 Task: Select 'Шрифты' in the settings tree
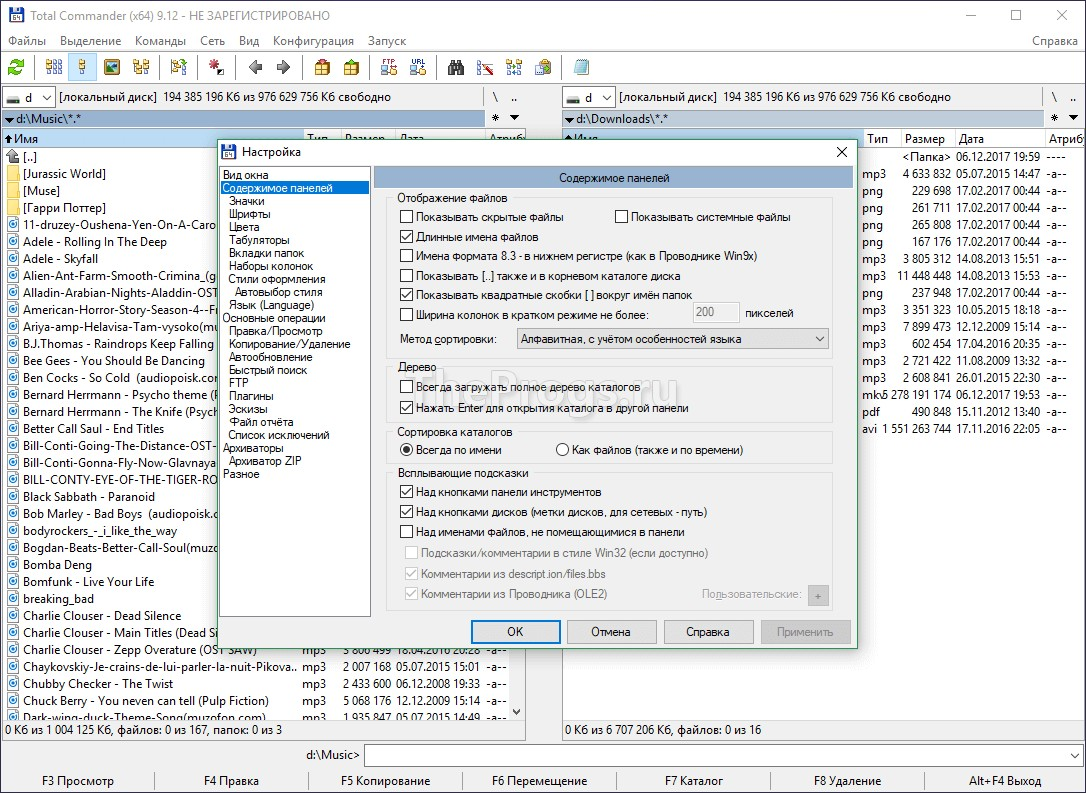pyautogui.click(x=249, y=214)
